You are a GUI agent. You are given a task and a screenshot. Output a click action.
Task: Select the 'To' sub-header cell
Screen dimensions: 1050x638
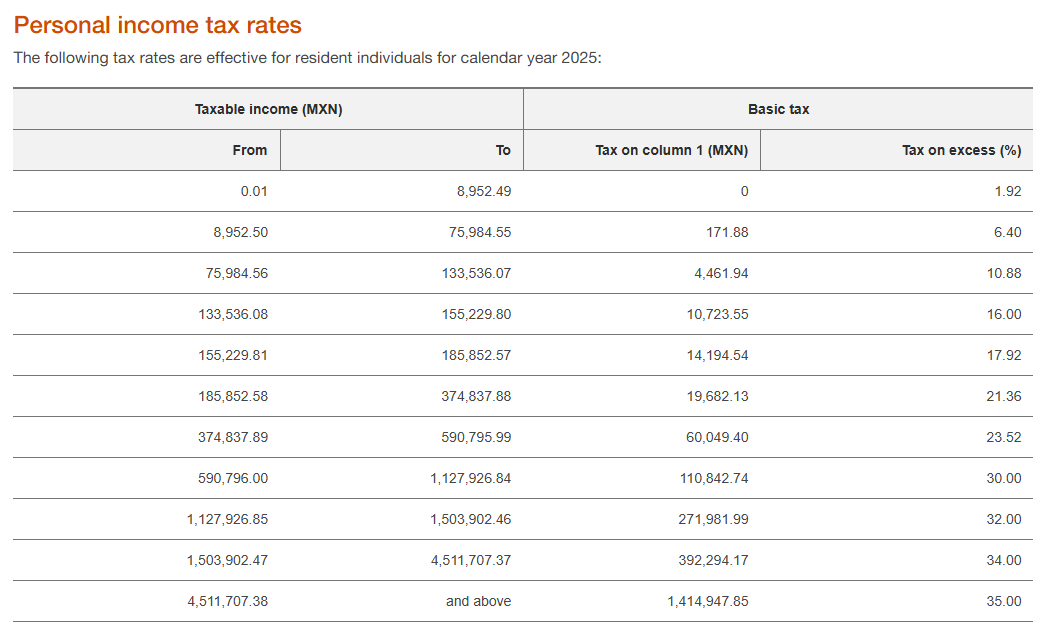(x=502, y=150)
